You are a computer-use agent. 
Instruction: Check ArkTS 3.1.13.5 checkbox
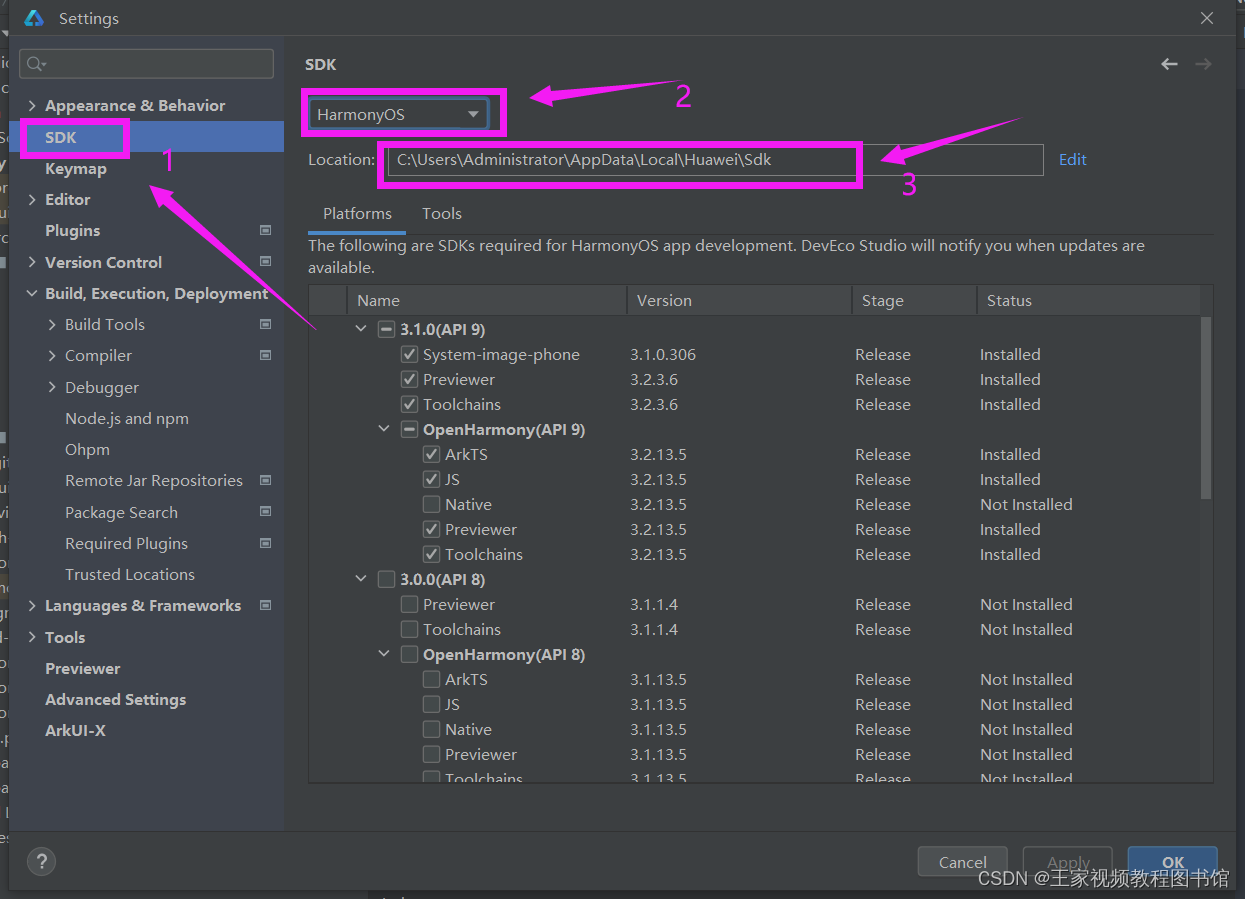pos(431,679)
